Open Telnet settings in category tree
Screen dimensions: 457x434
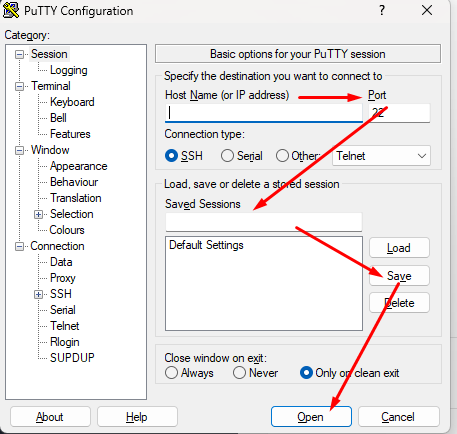(x=65, y=326)
